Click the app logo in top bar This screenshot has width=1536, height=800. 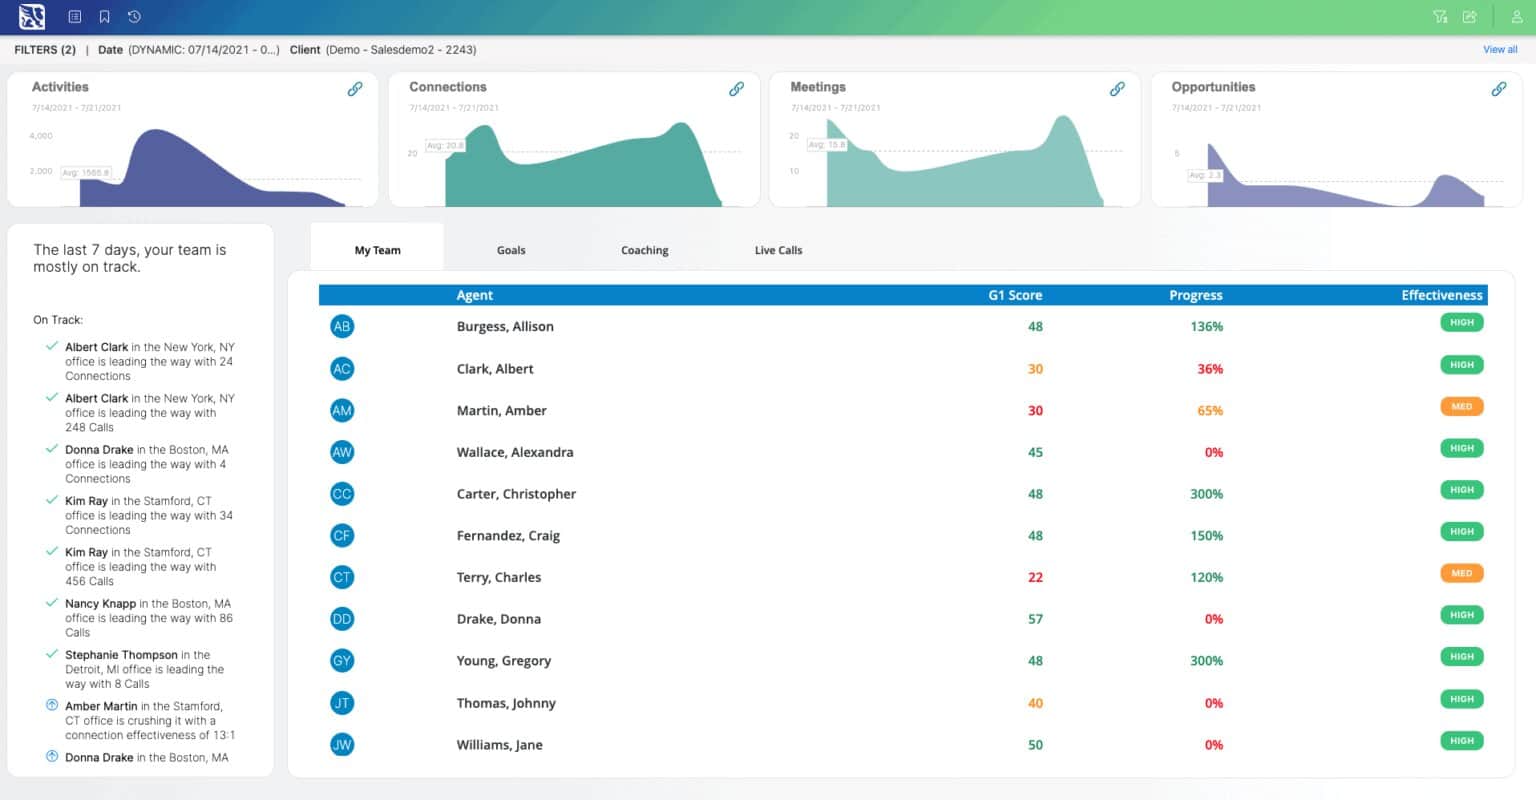tap(32, 17)
